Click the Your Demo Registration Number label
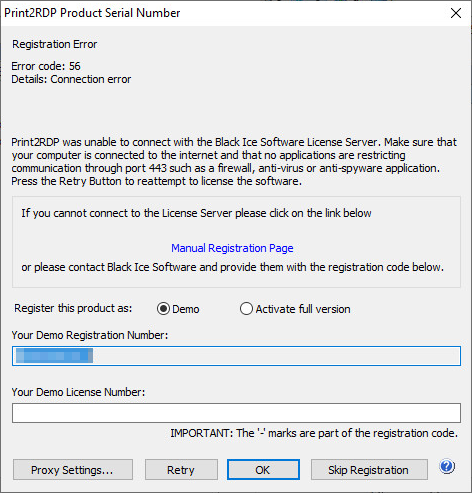The height and width of the screenshot is (493, 472). click(x=90, y=335)
